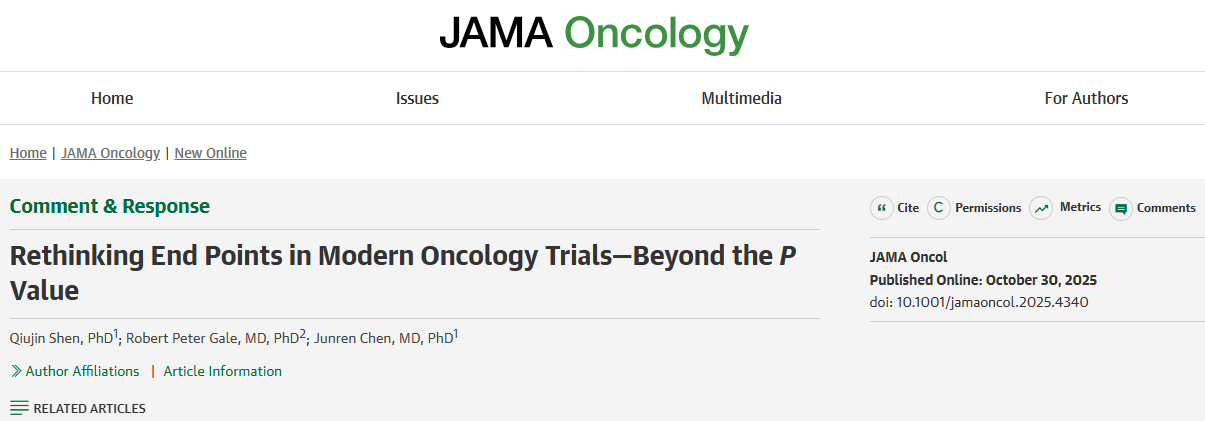Open the Metrics chart icon
This screenshot has width=1205, height=421.
click(x=1041, y=208)
